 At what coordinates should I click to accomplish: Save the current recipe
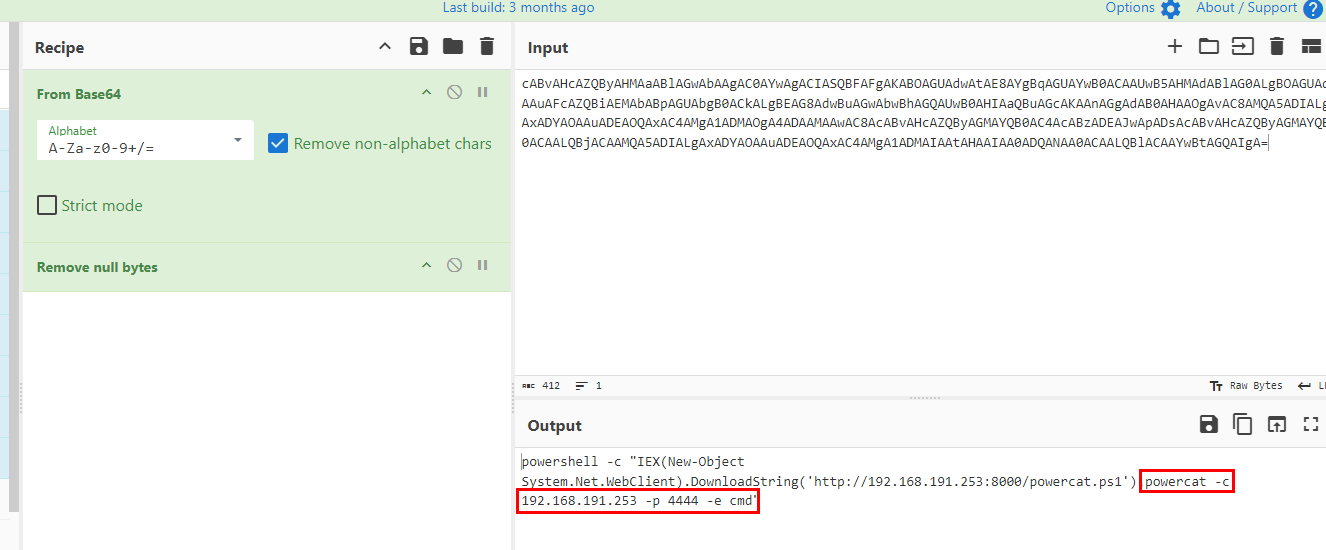click(419, 46)
